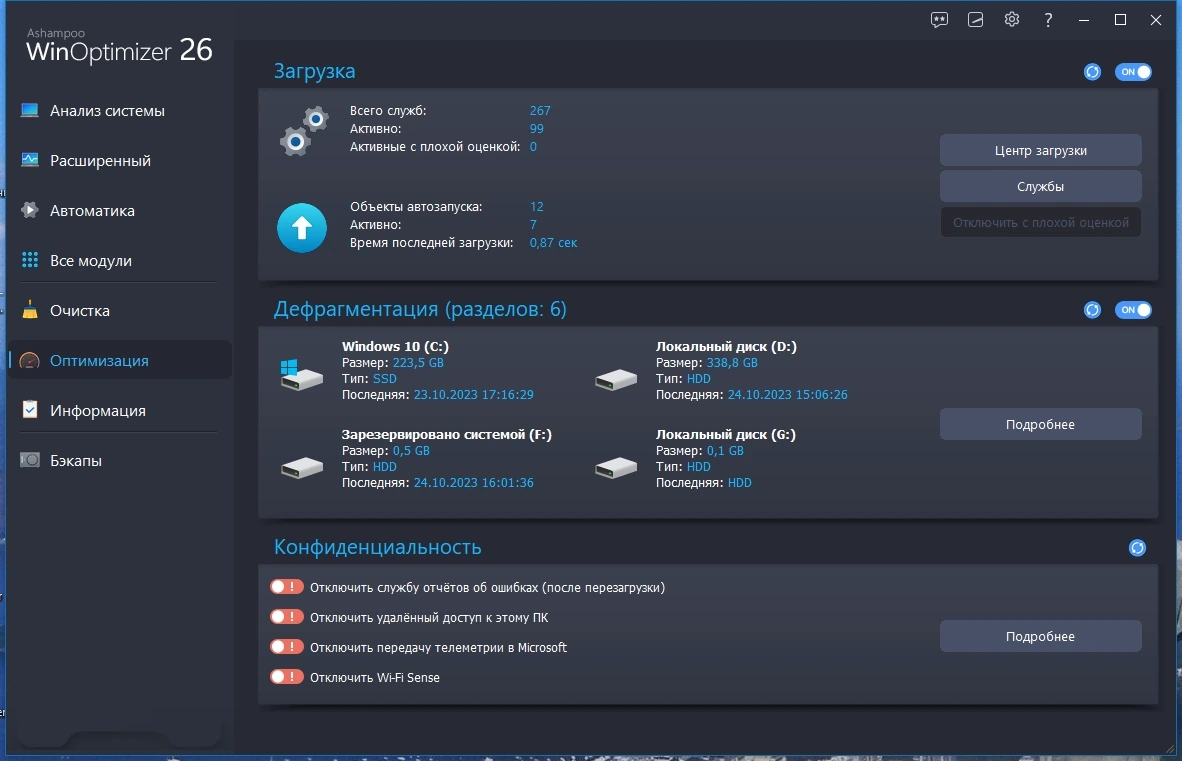Open Анализ системы section

pyautogui.click(x=119, y=111)
